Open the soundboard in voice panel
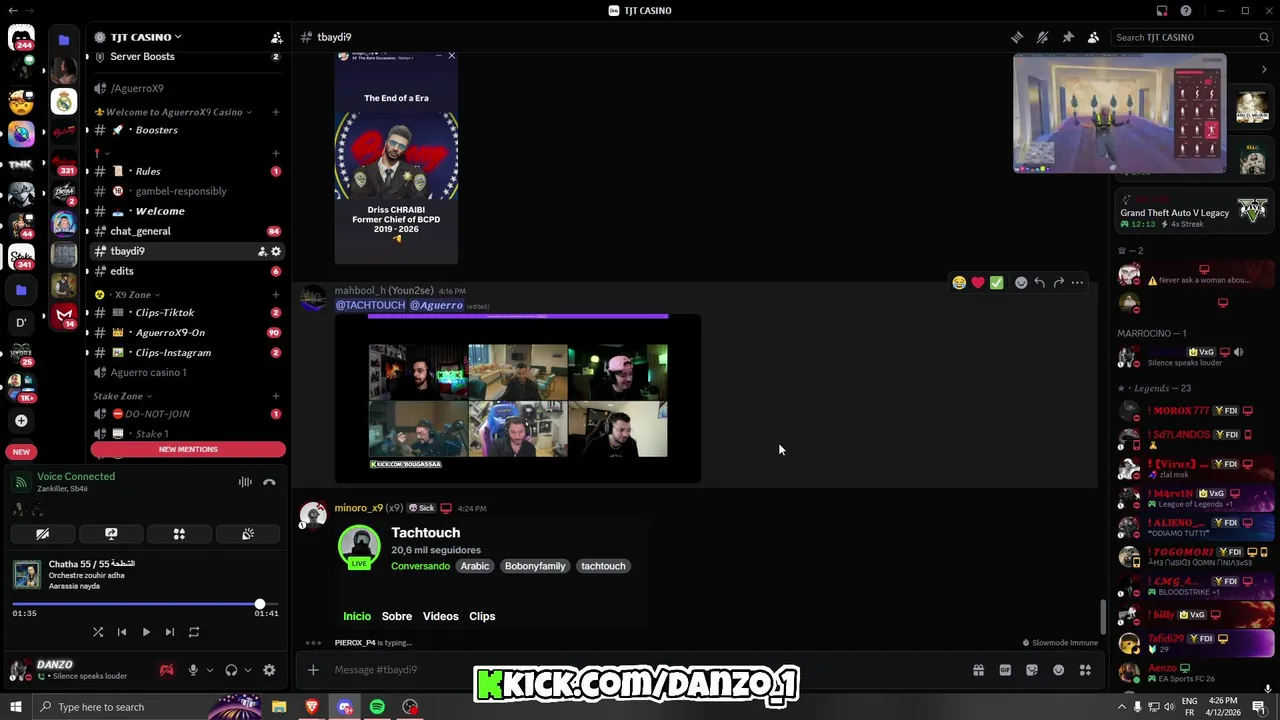 pos(248,534)
